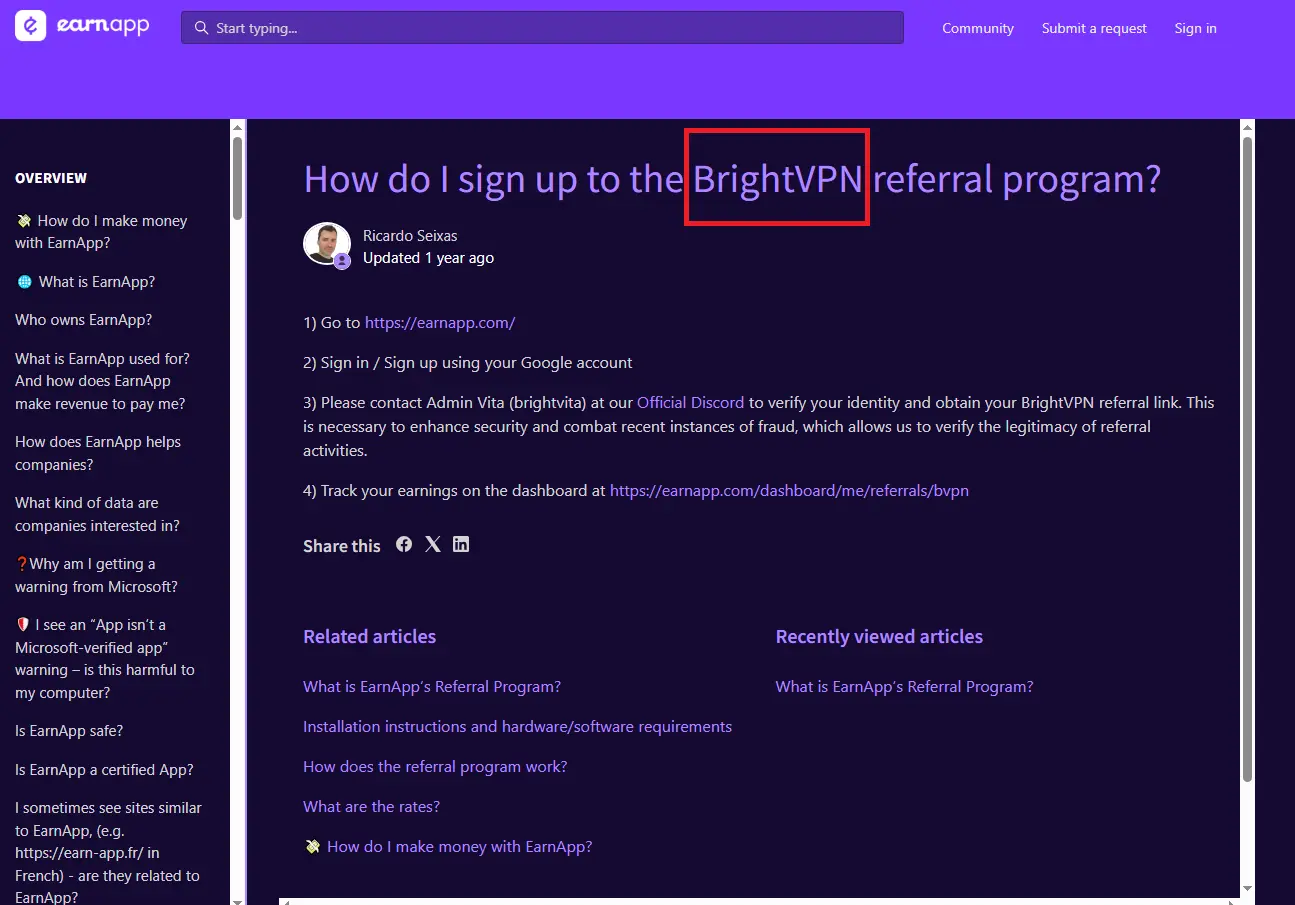Open the Official Discord link
1295x905 pixels.
click(x=690, y=403)
